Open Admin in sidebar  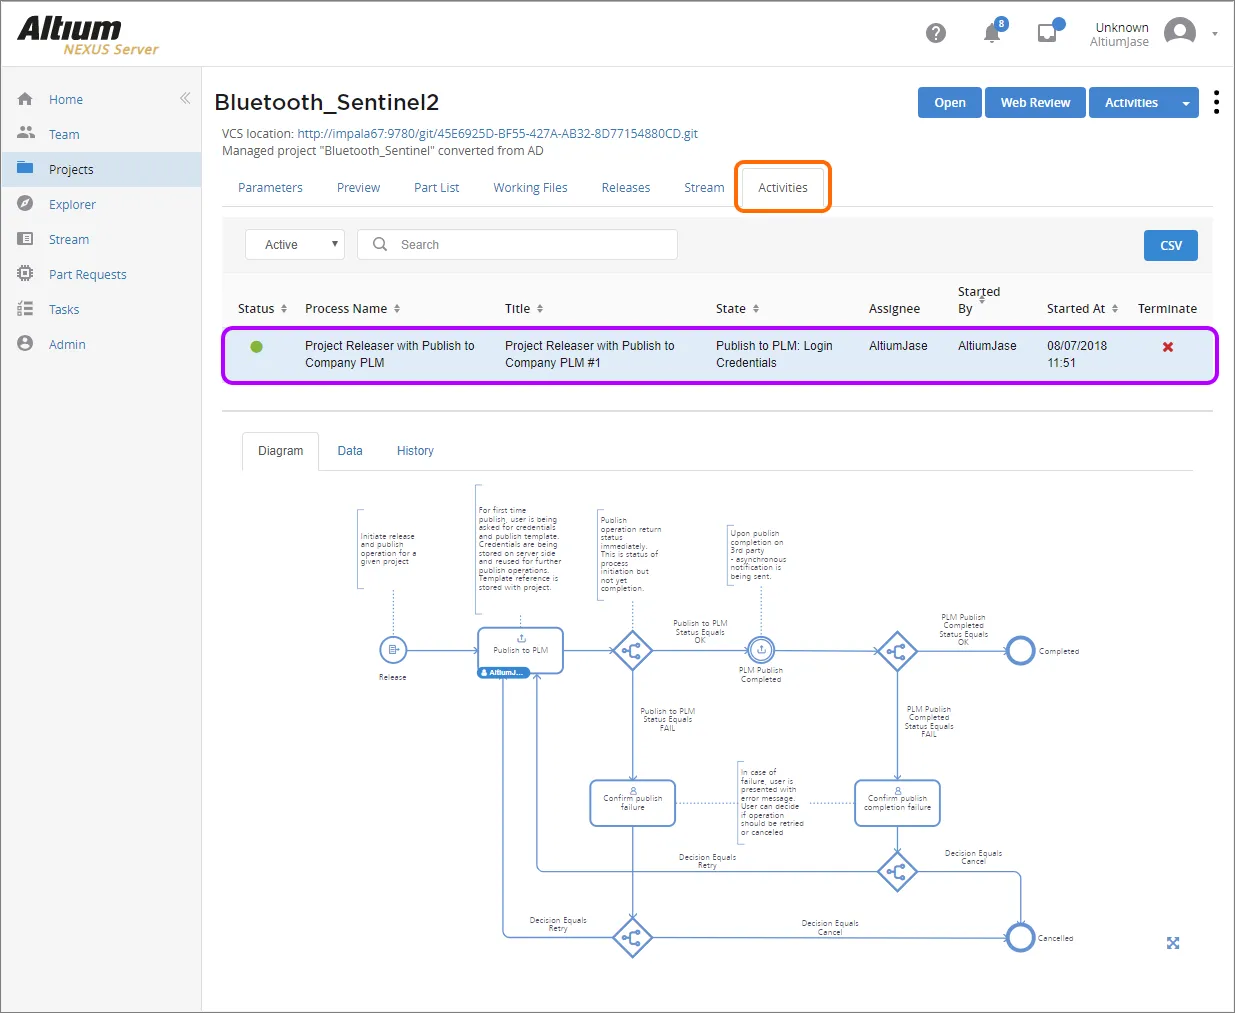click(67, 344)
